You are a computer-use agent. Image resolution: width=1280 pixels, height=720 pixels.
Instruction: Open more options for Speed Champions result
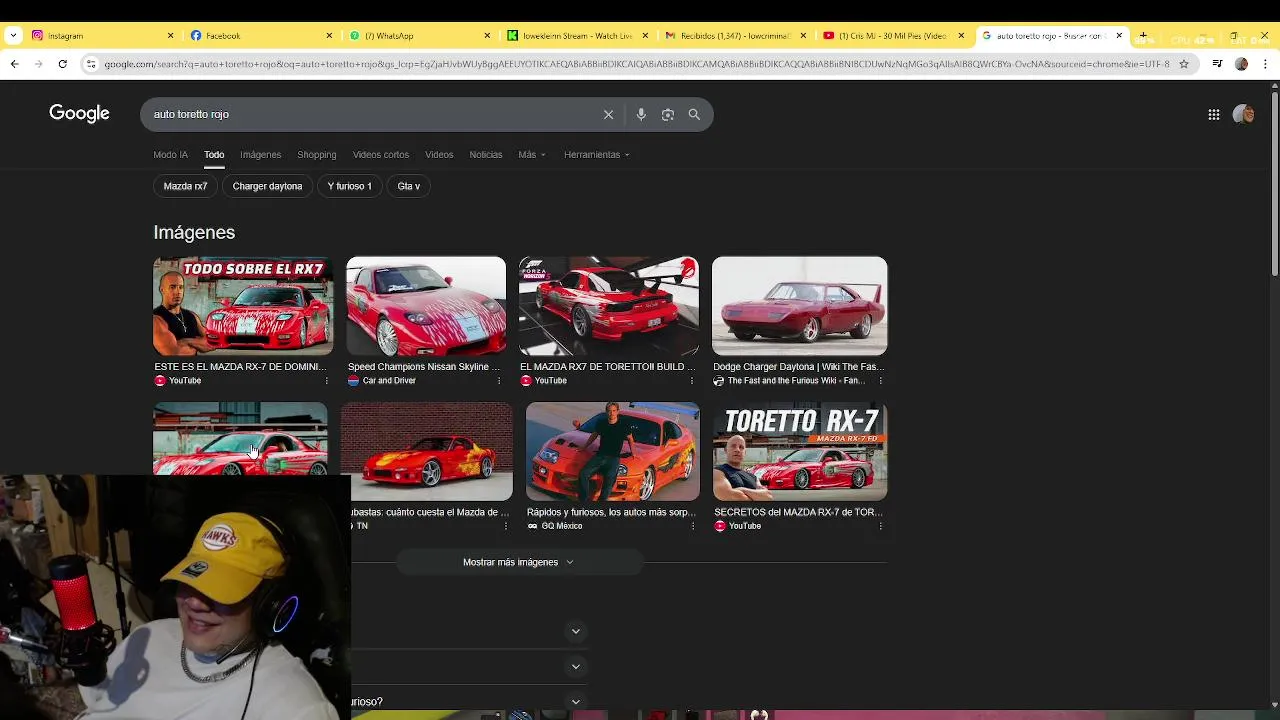point(499,381)
